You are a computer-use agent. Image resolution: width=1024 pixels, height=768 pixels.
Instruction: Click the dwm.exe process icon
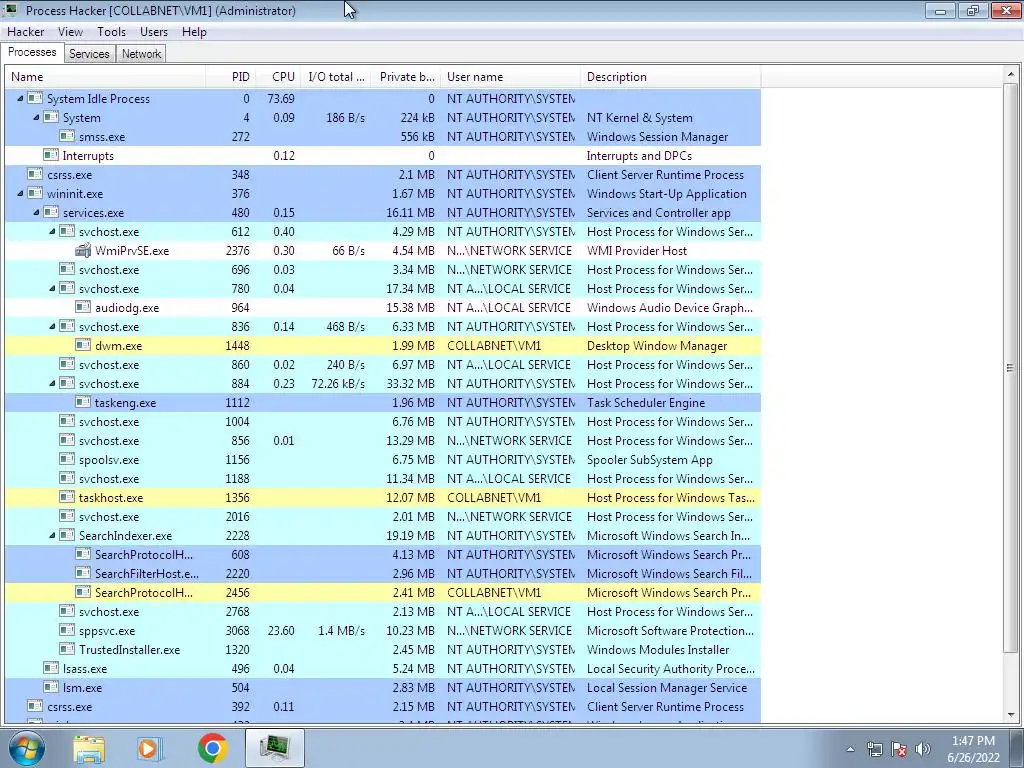83,345
